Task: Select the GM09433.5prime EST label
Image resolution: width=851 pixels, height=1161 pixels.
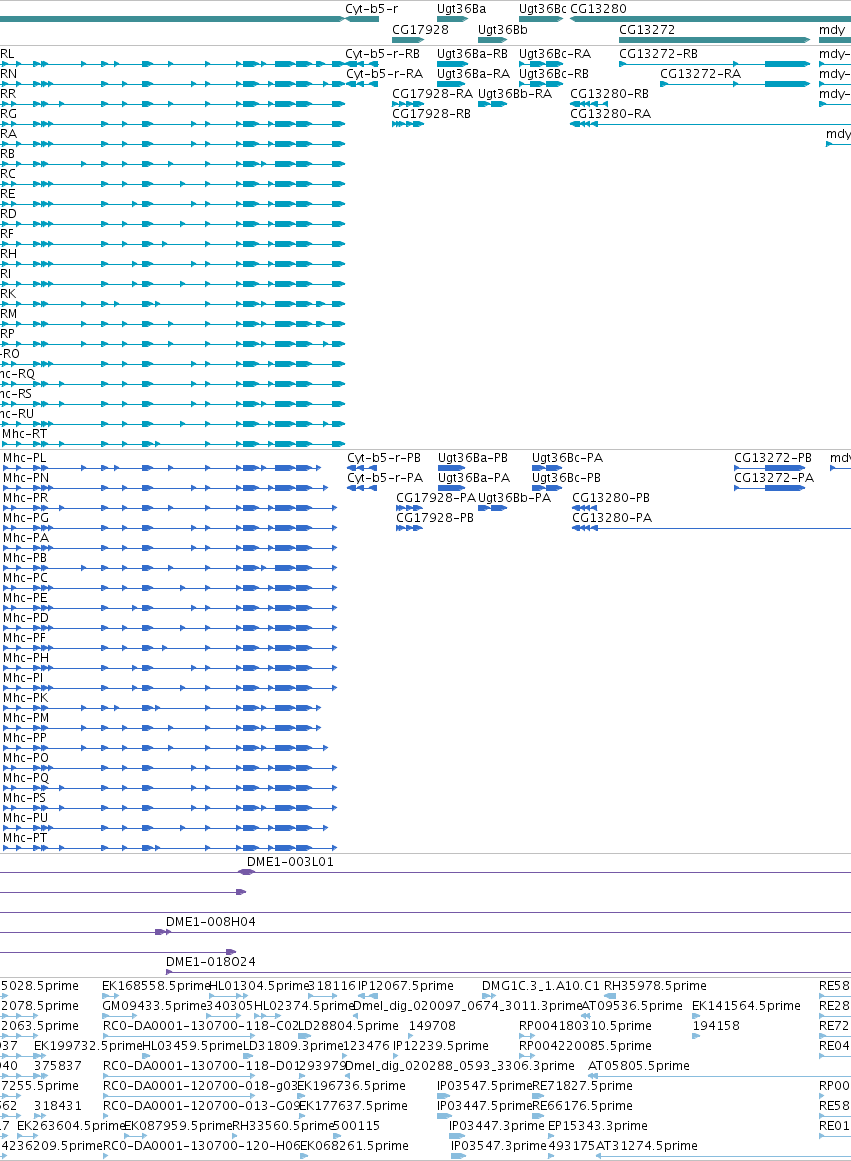Action: (154, 1006)
